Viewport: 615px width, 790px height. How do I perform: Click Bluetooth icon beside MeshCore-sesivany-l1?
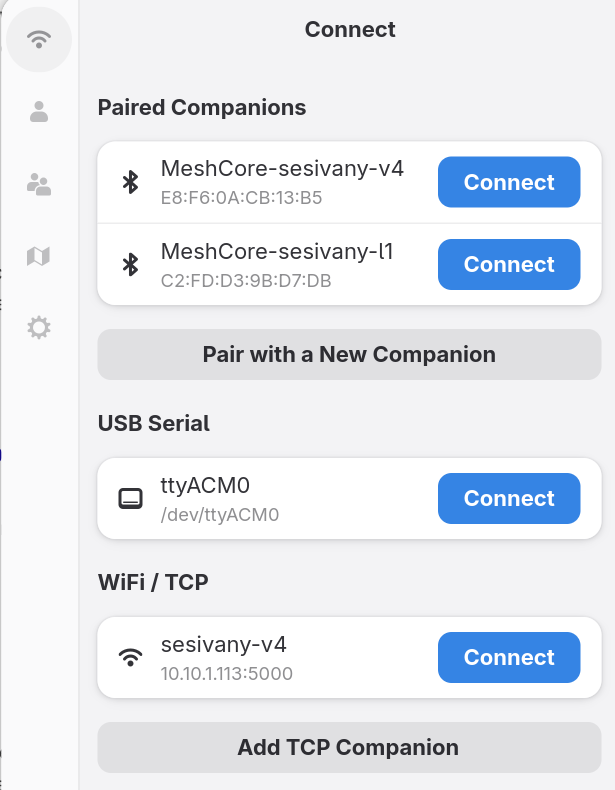(129, 264)
